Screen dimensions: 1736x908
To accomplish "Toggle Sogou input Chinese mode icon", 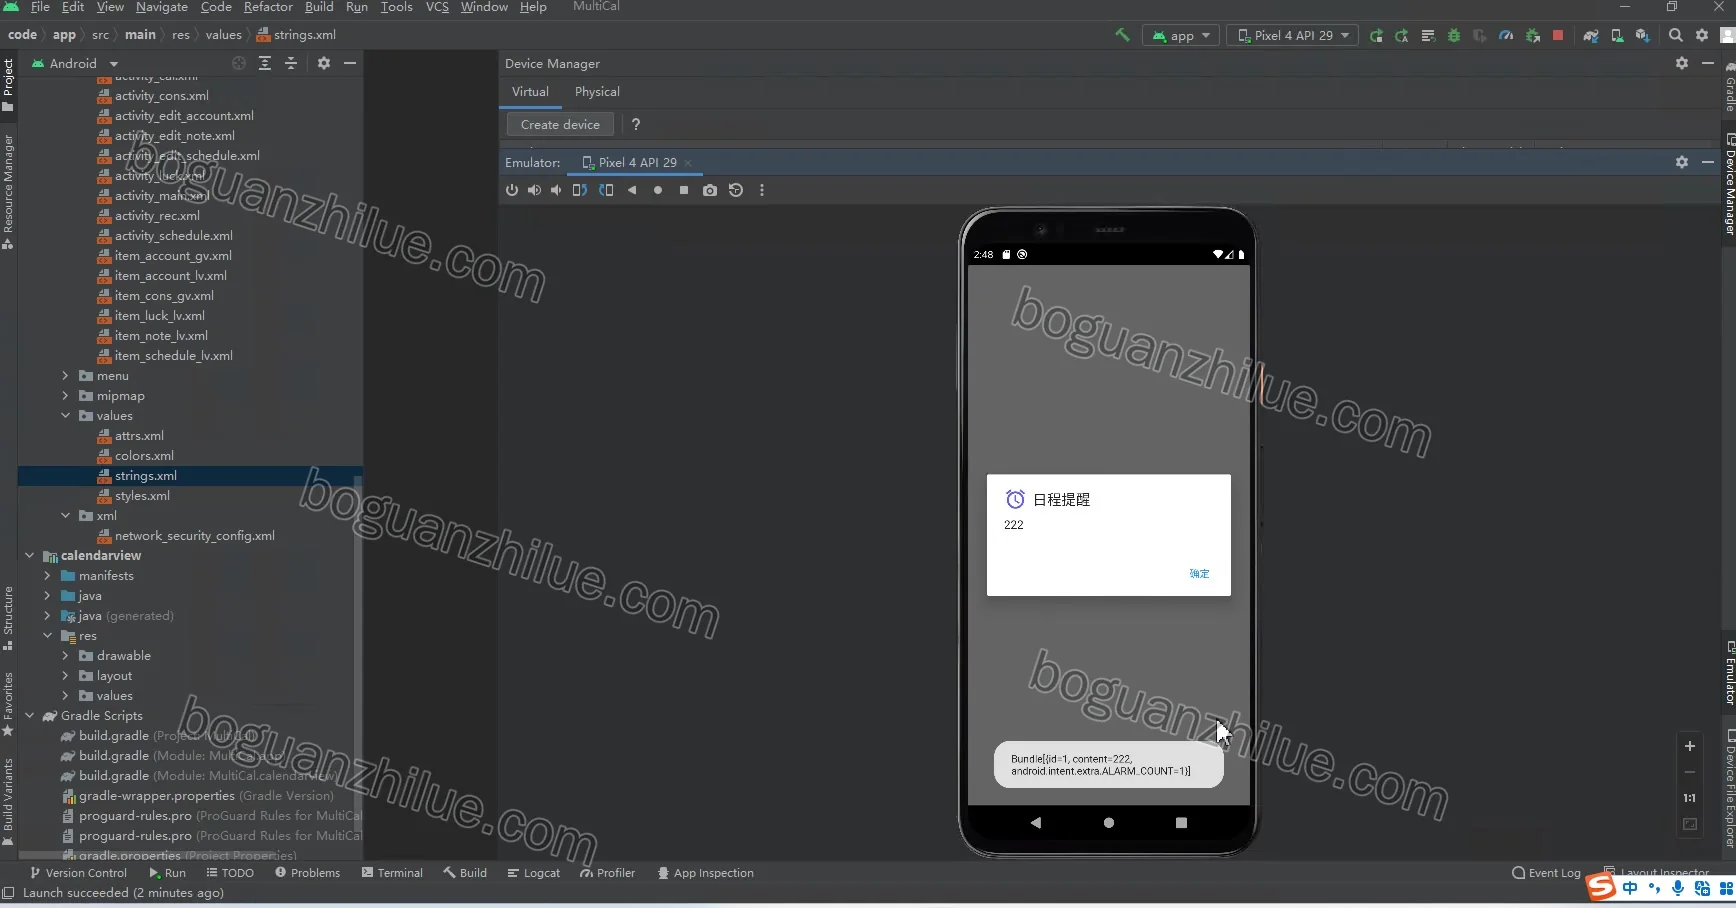I will tap(1630, 888).
